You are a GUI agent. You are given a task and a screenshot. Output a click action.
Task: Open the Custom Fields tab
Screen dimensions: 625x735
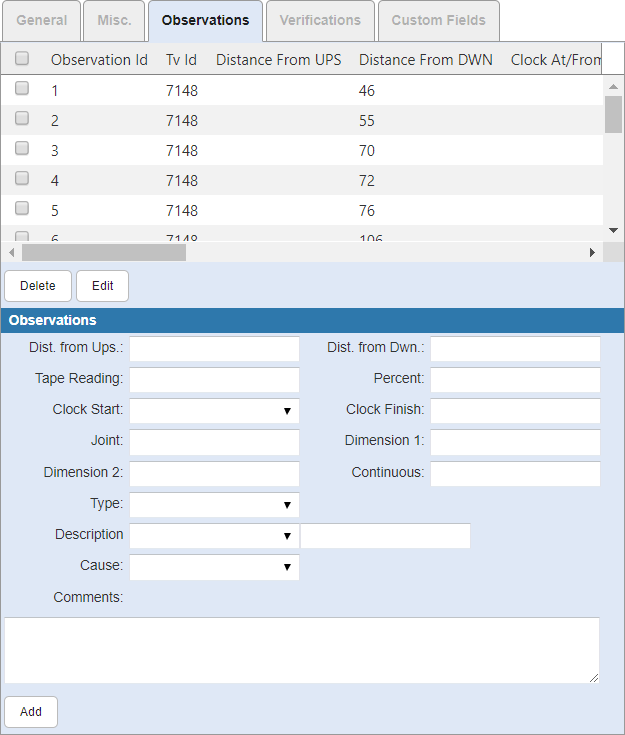coord(438,21)
